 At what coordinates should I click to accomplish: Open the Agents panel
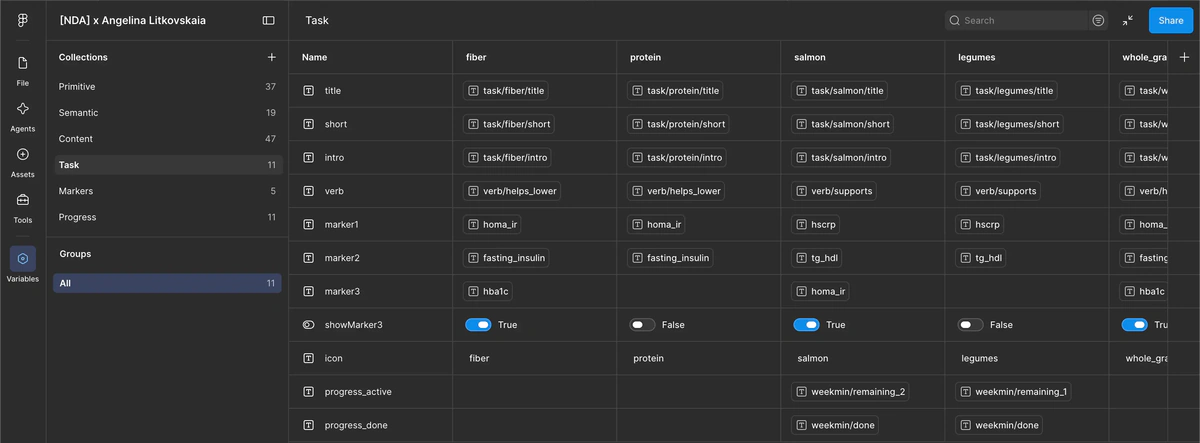click(x=22, y=116)
